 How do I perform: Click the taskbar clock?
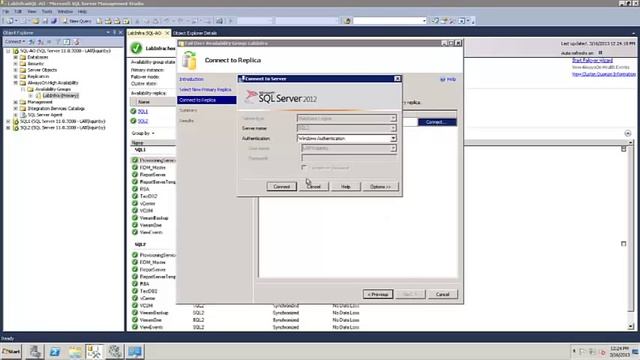(x=619, y=351)
